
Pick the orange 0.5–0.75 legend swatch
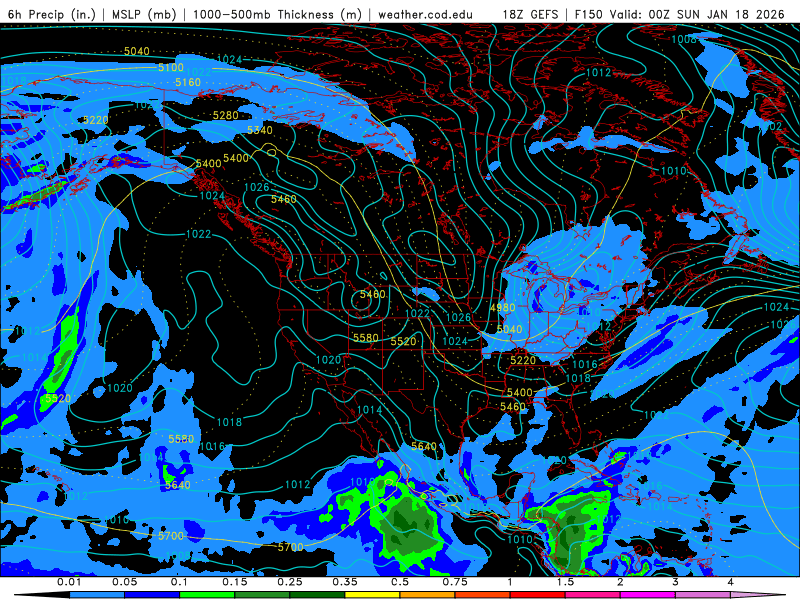pos(428,595)
